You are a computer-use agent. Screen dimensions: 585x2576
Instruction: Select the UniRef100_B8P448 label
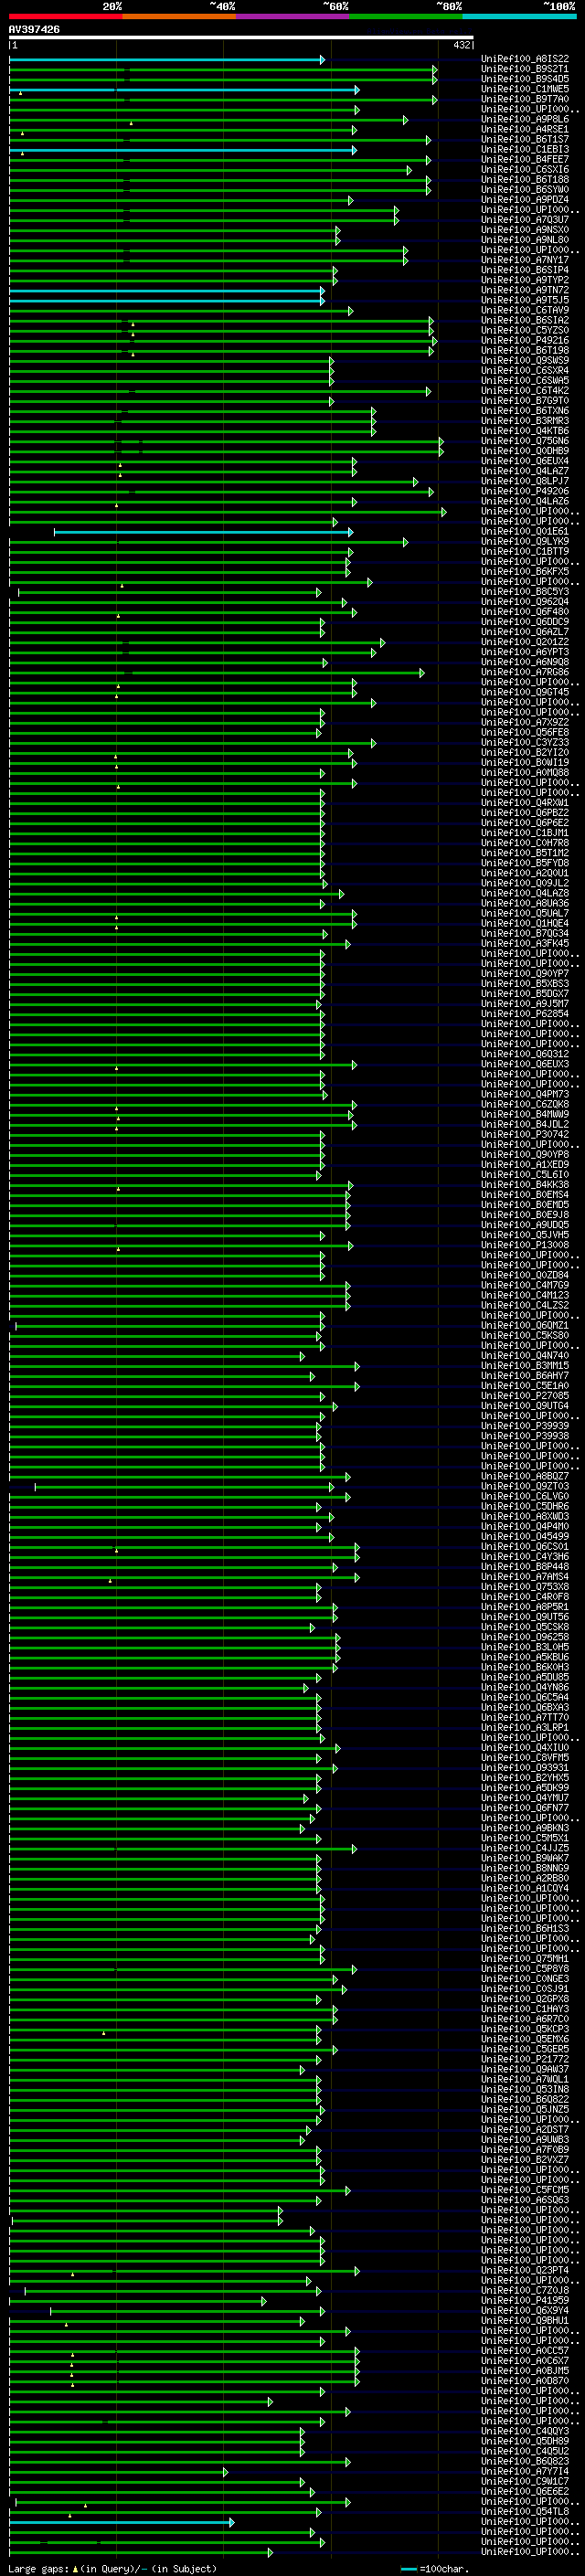point(525,1566)
